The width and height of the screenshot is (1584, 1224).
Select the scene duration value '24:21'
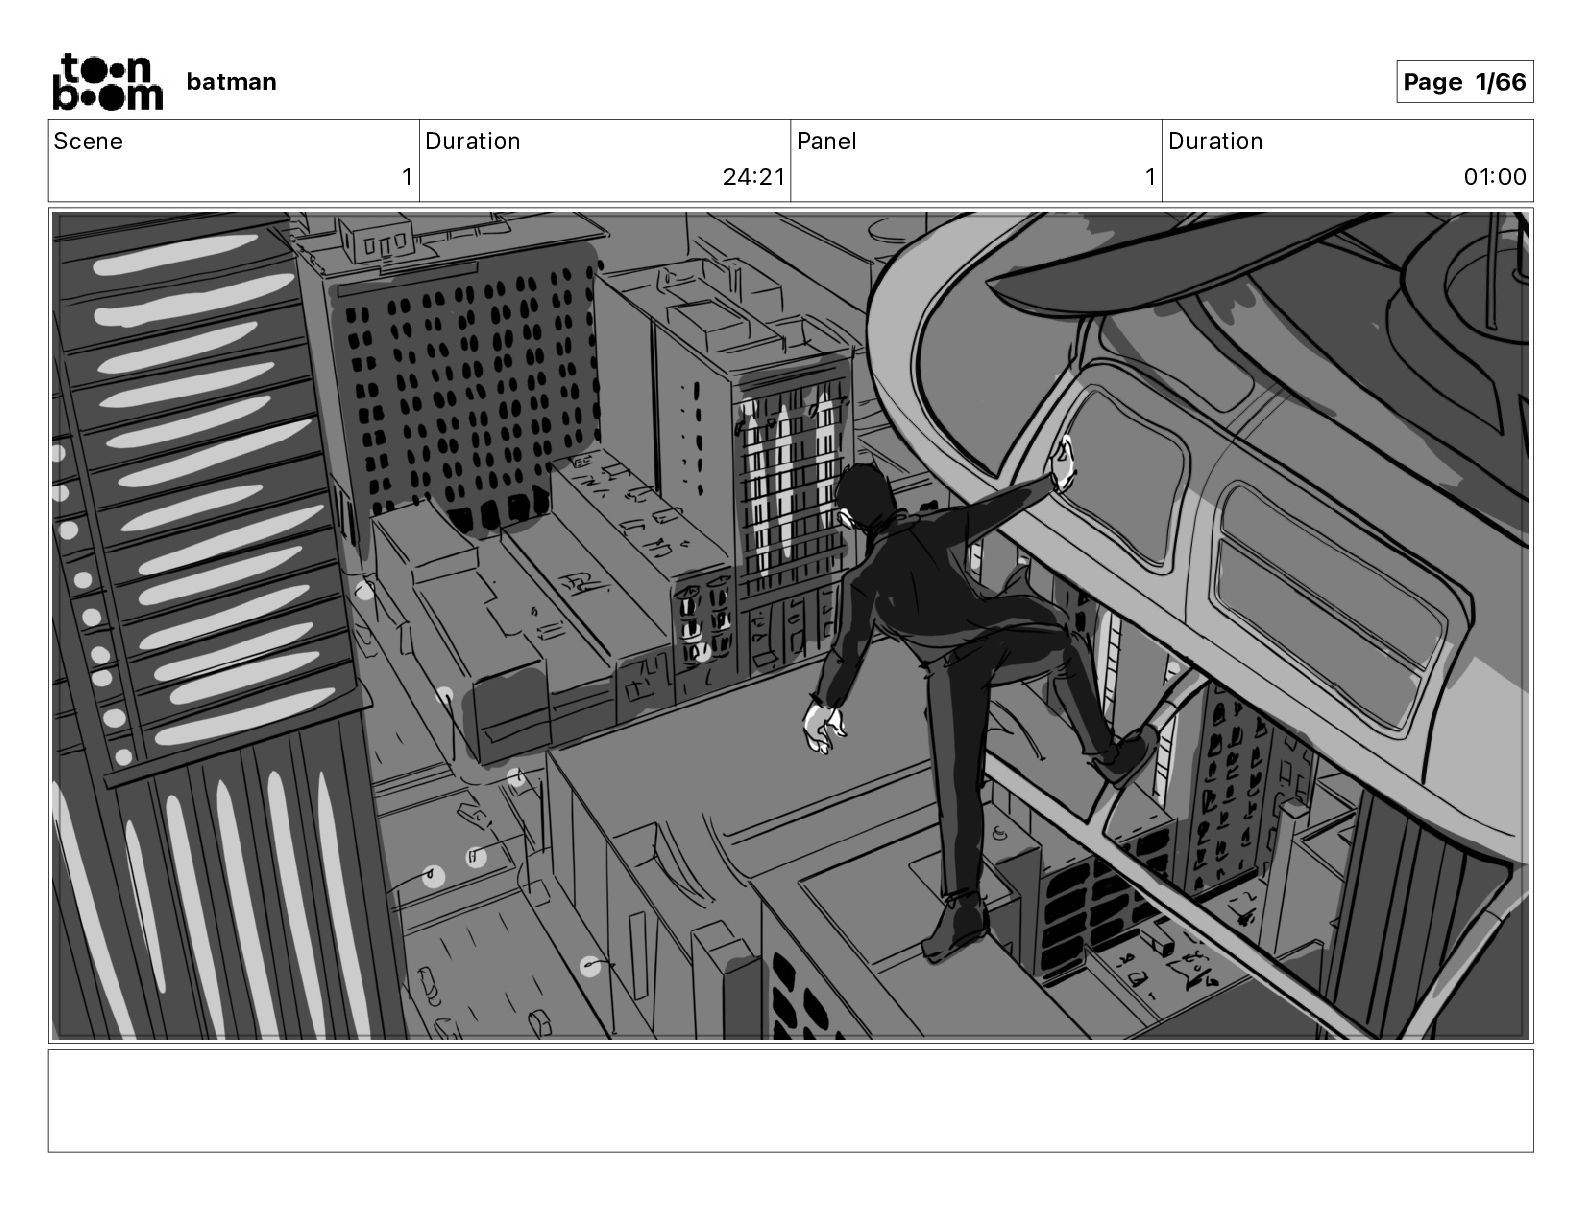click(753, 177)
